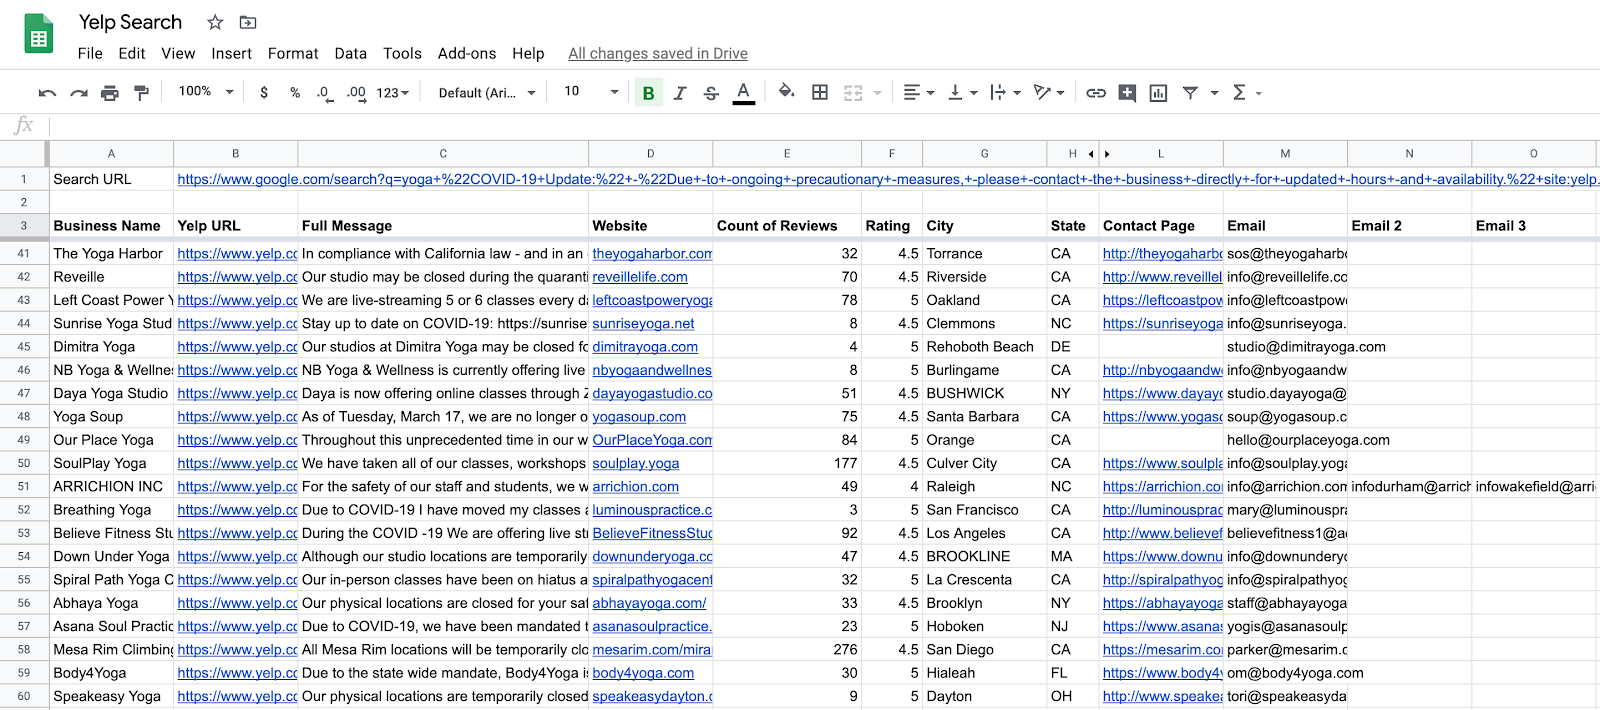Format selected cells as percent

tap(295, 93)
